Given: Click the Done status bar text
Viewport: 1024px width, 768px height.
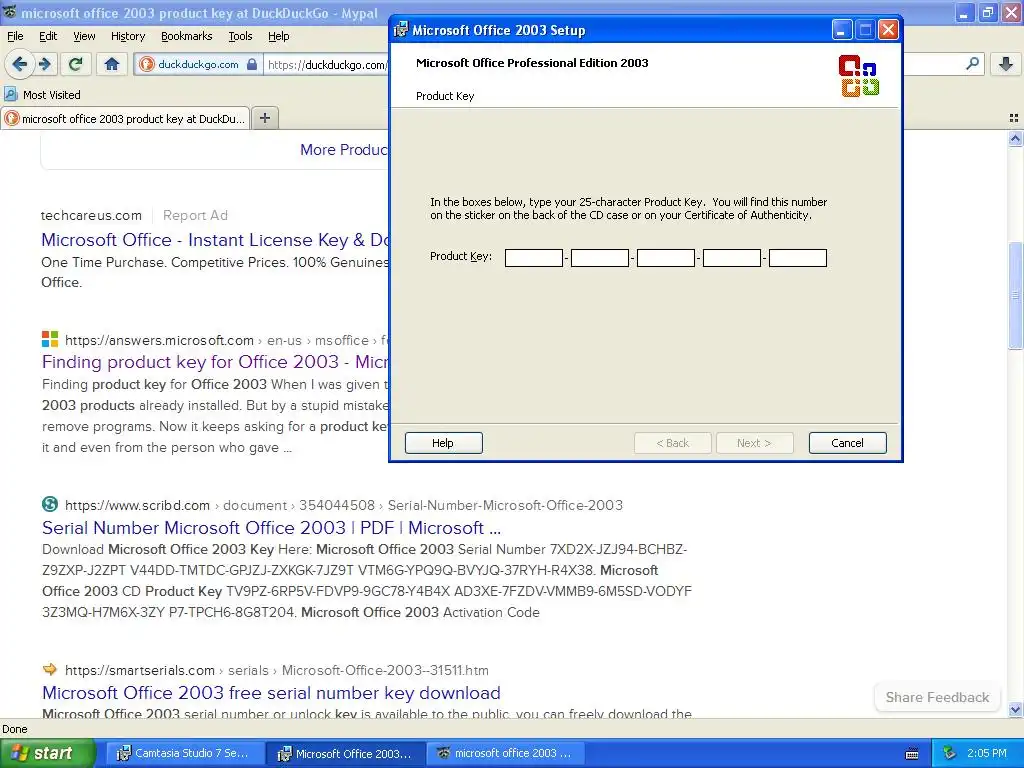Looking at the screenshot, I should point(14,729).
